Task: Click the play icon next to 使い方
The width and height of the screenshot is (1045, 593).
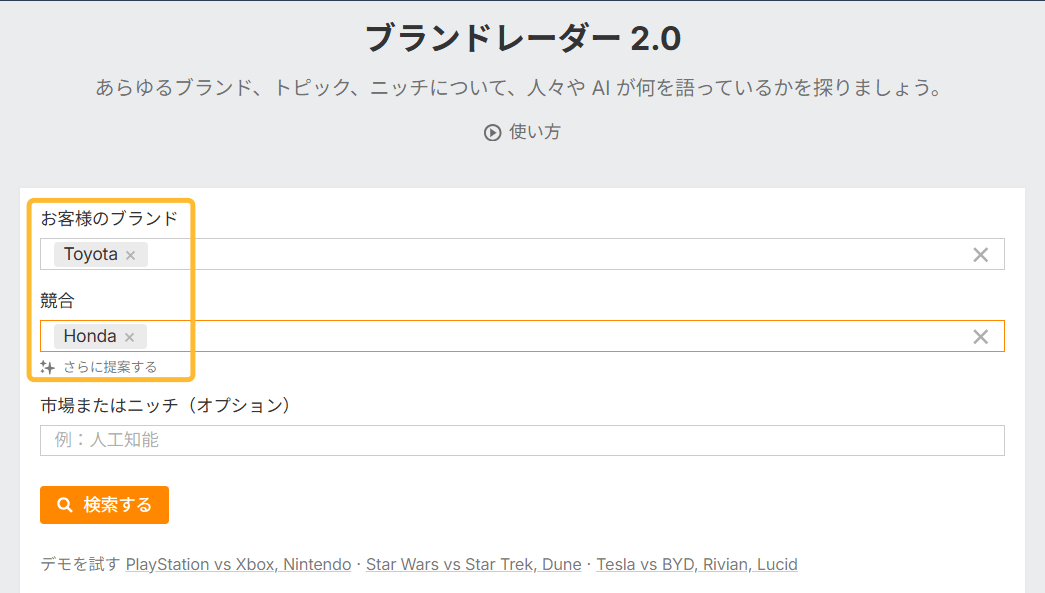Action: (491, 131)
